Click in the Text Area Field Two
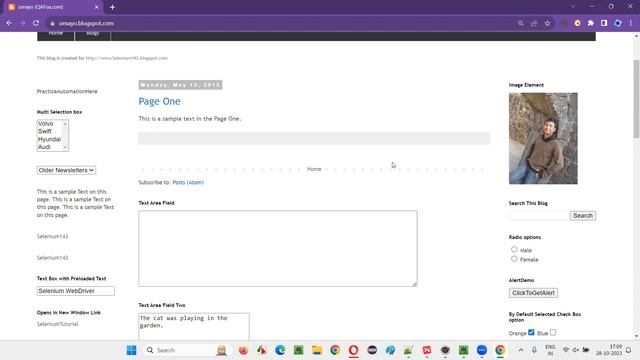Image resolution: width=640 pixels, height=360 pixels. point(193,327)
